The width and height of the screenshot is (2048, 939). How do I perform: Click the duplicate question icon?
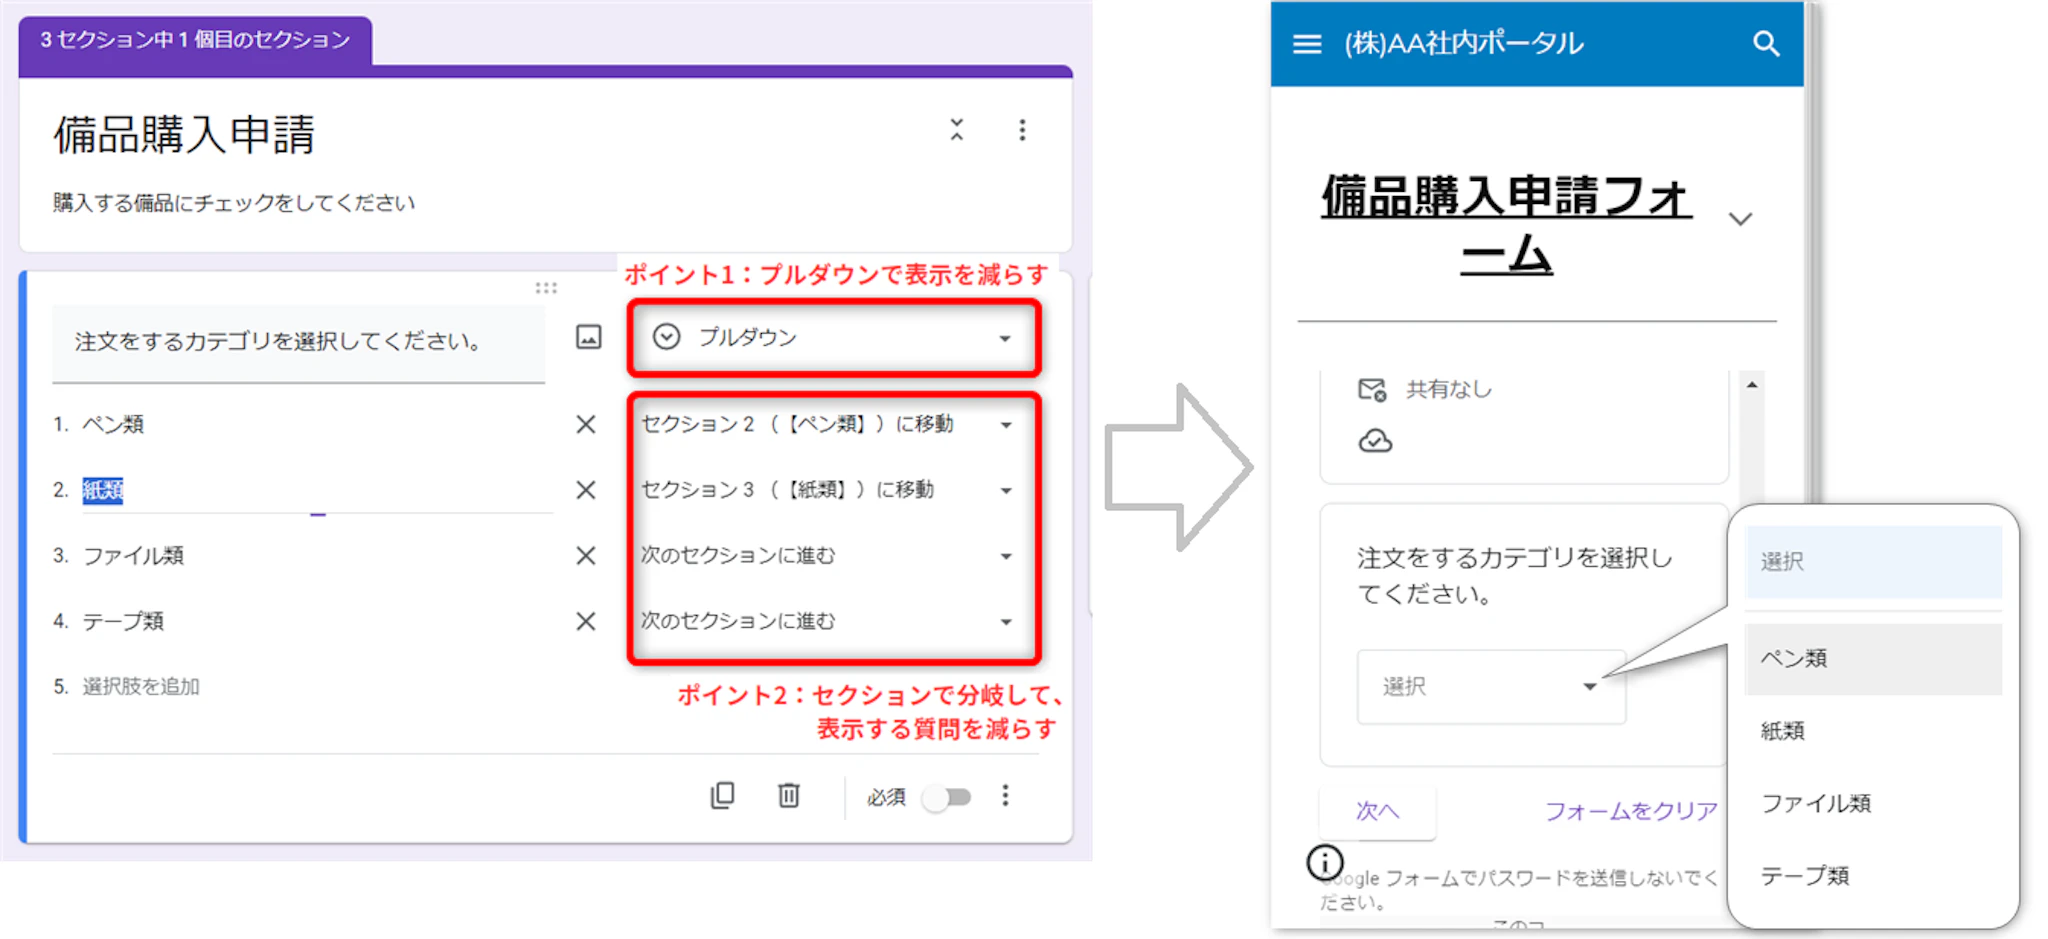click(x=722, y=796)
